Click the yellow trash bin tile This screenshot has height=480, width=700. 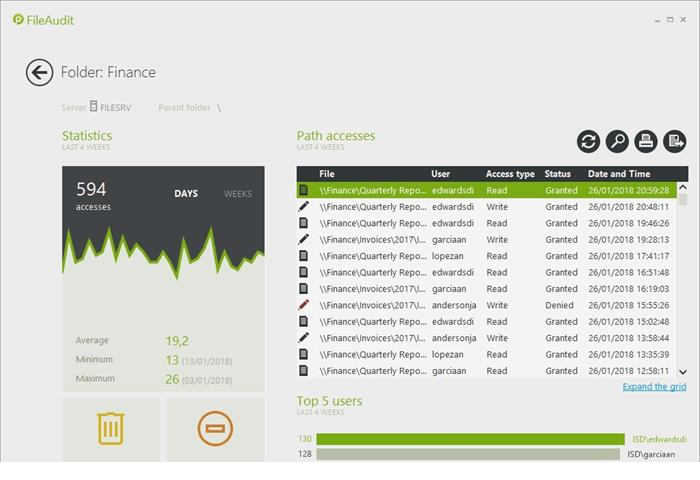111,428
